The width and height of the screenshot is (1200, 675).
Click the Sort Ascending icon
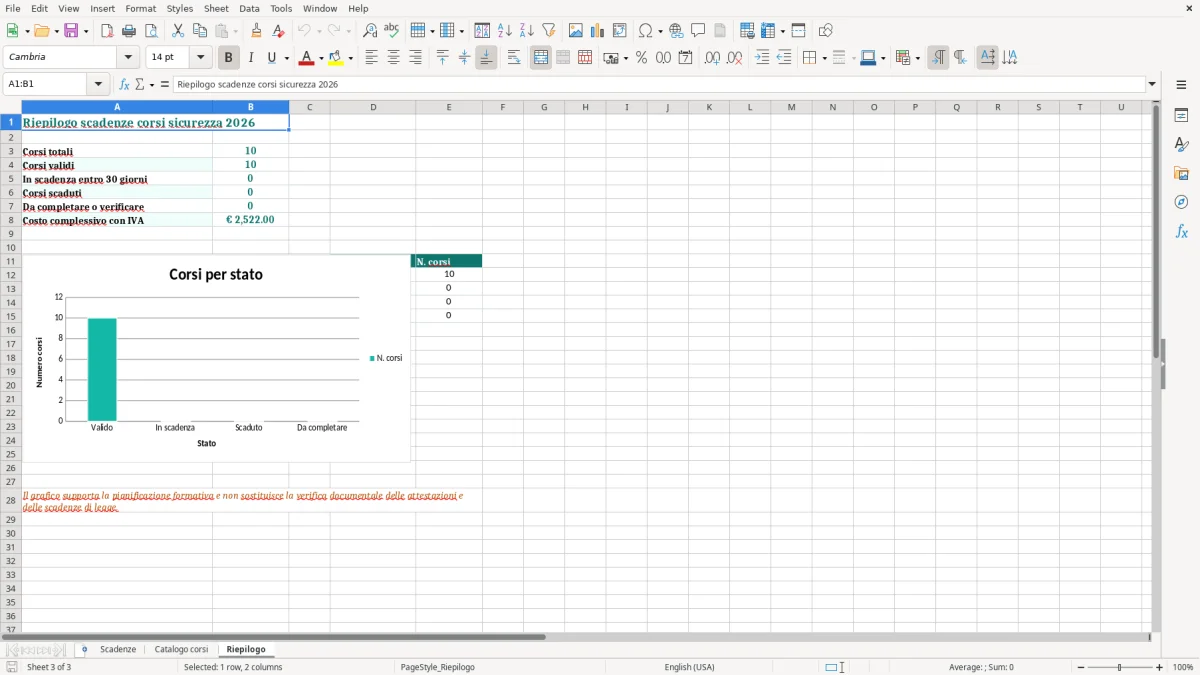tap(505, 31)
